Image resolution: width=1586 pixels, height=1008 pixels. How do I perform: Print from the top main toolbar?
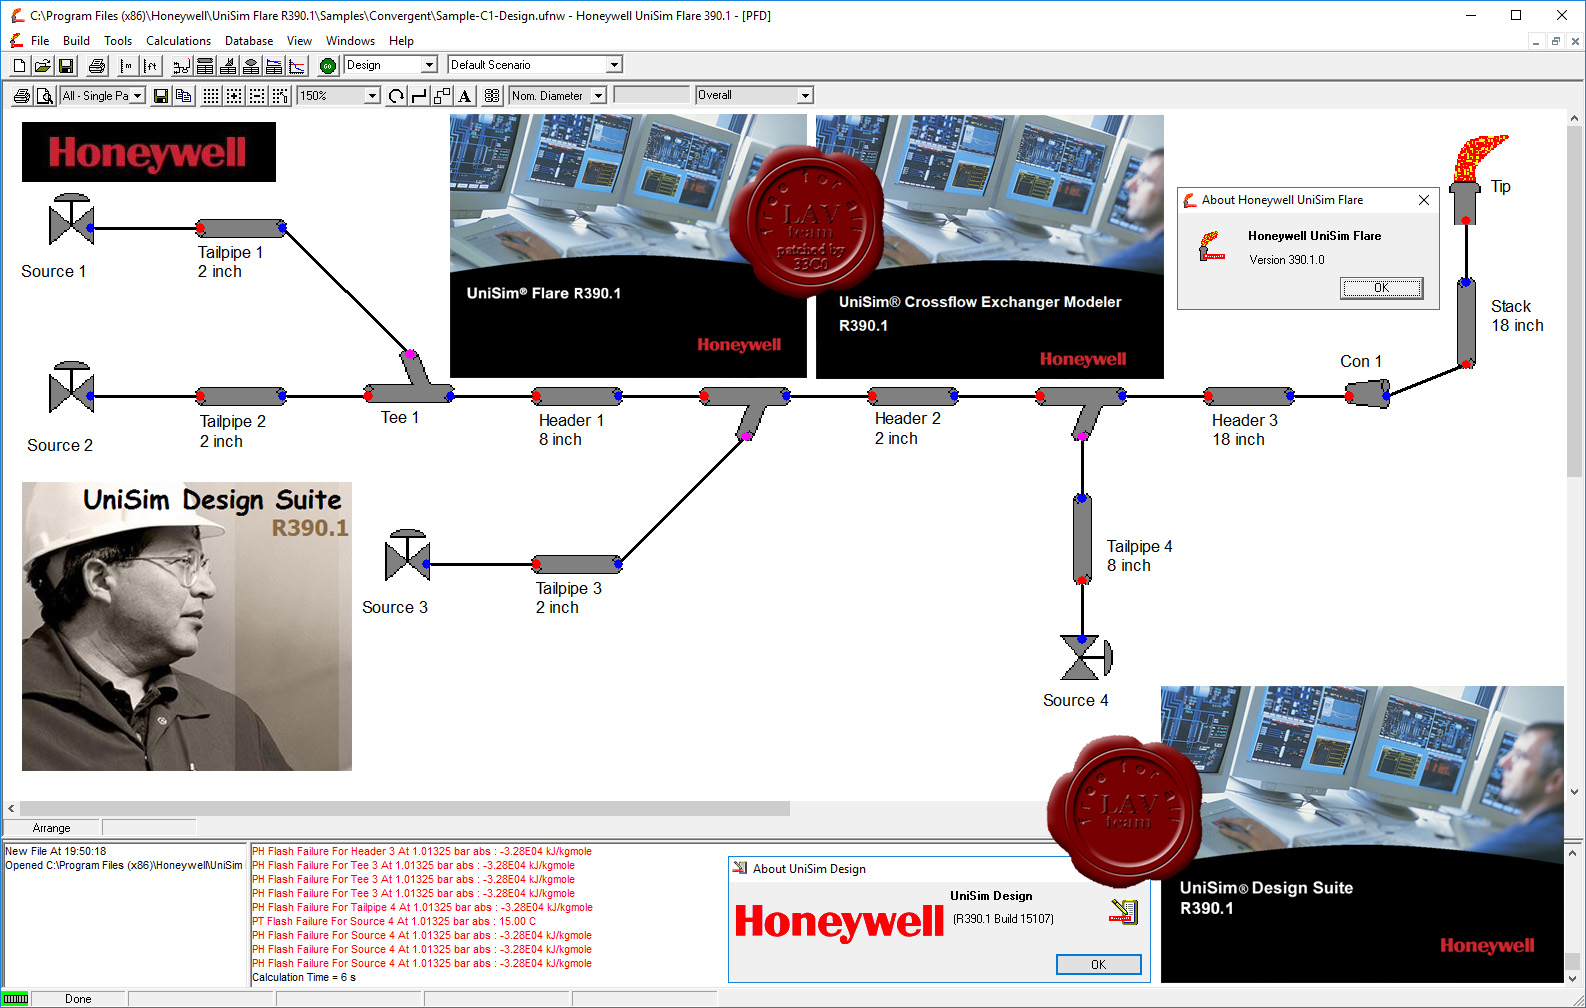click(97, 66)
